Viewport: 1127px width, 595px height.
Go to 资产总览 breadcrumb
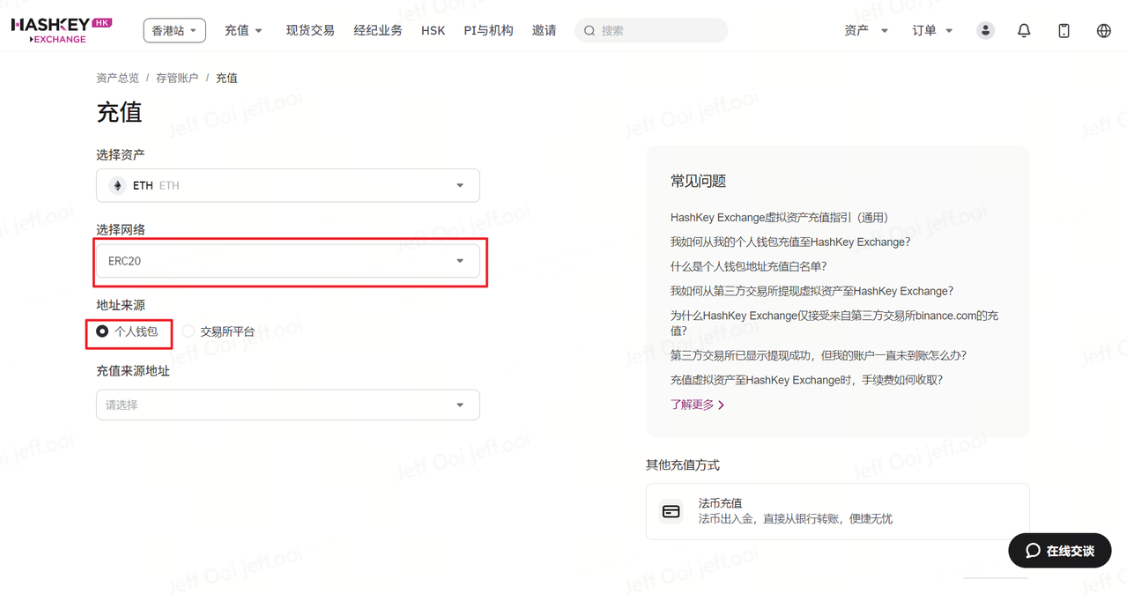click(117, 78)
